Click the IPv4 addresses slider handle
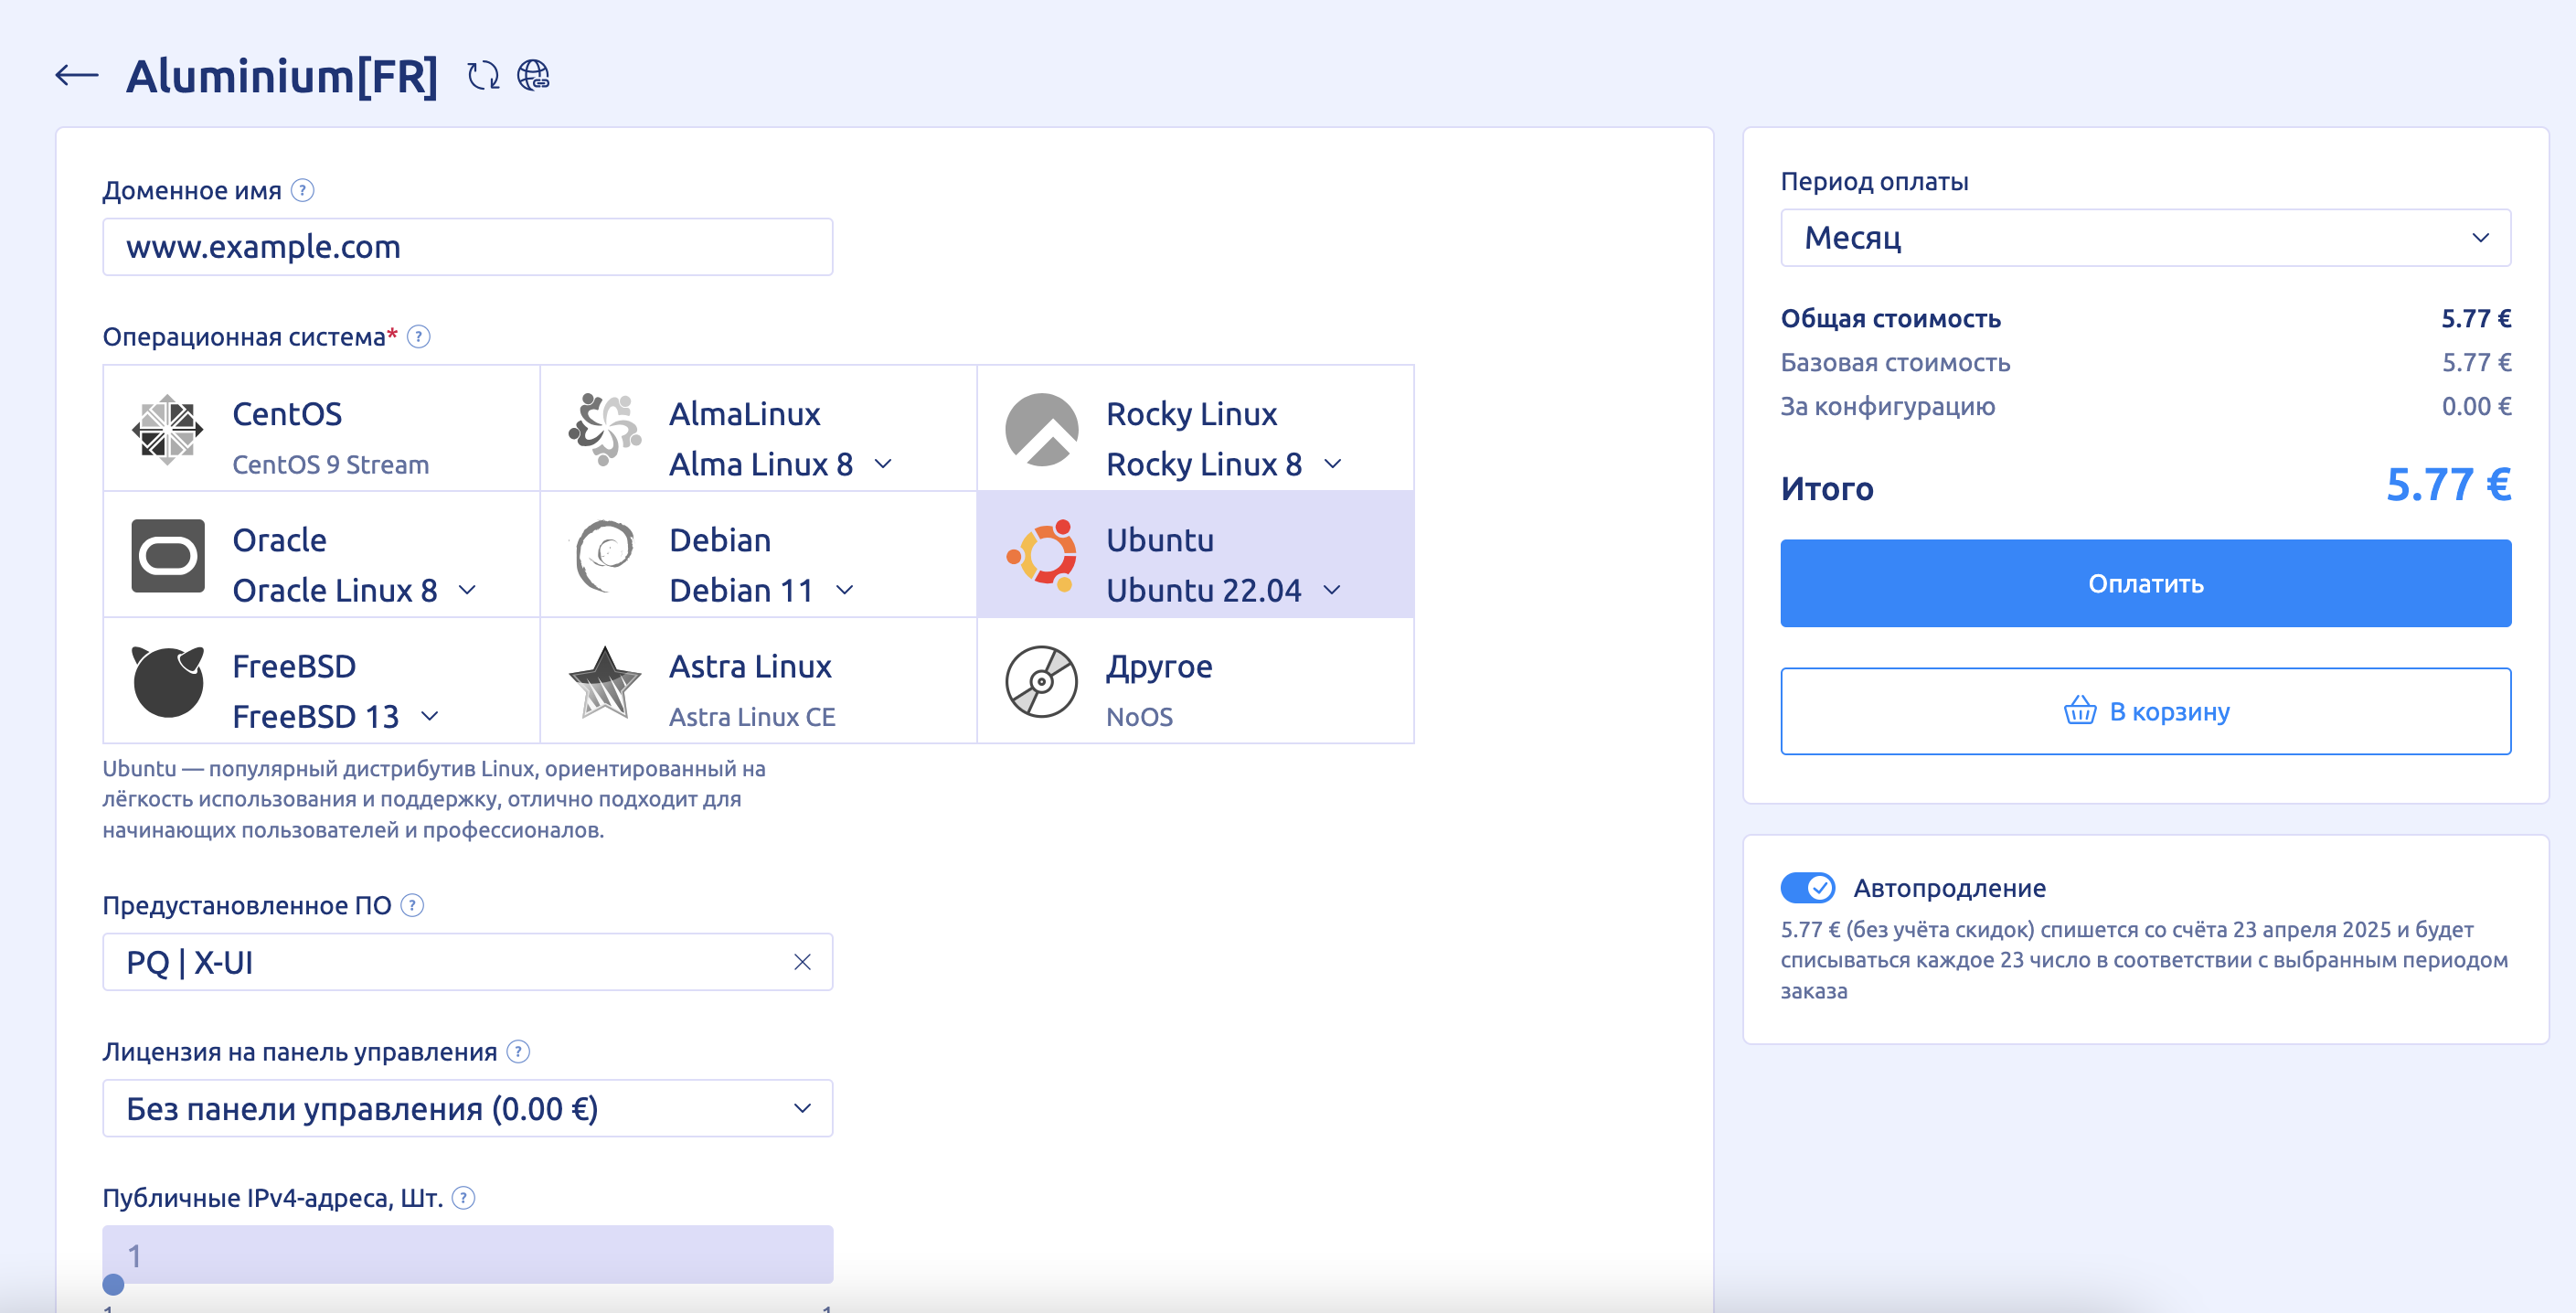Image resolution: width=2576 pixels, height=1313 pixels. 113,1284
